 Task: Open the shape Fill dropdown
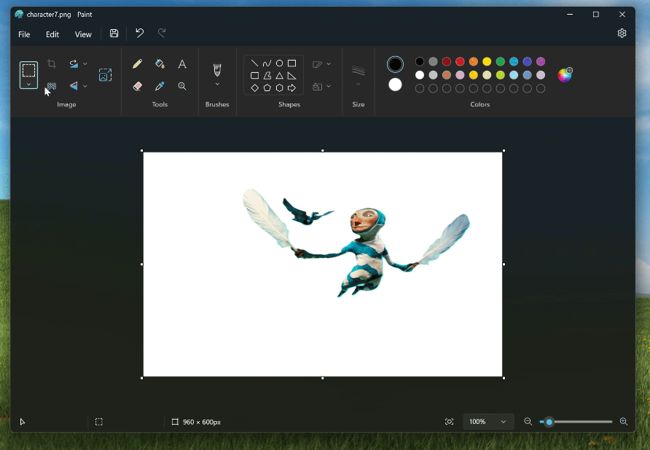tap(322, 86)
